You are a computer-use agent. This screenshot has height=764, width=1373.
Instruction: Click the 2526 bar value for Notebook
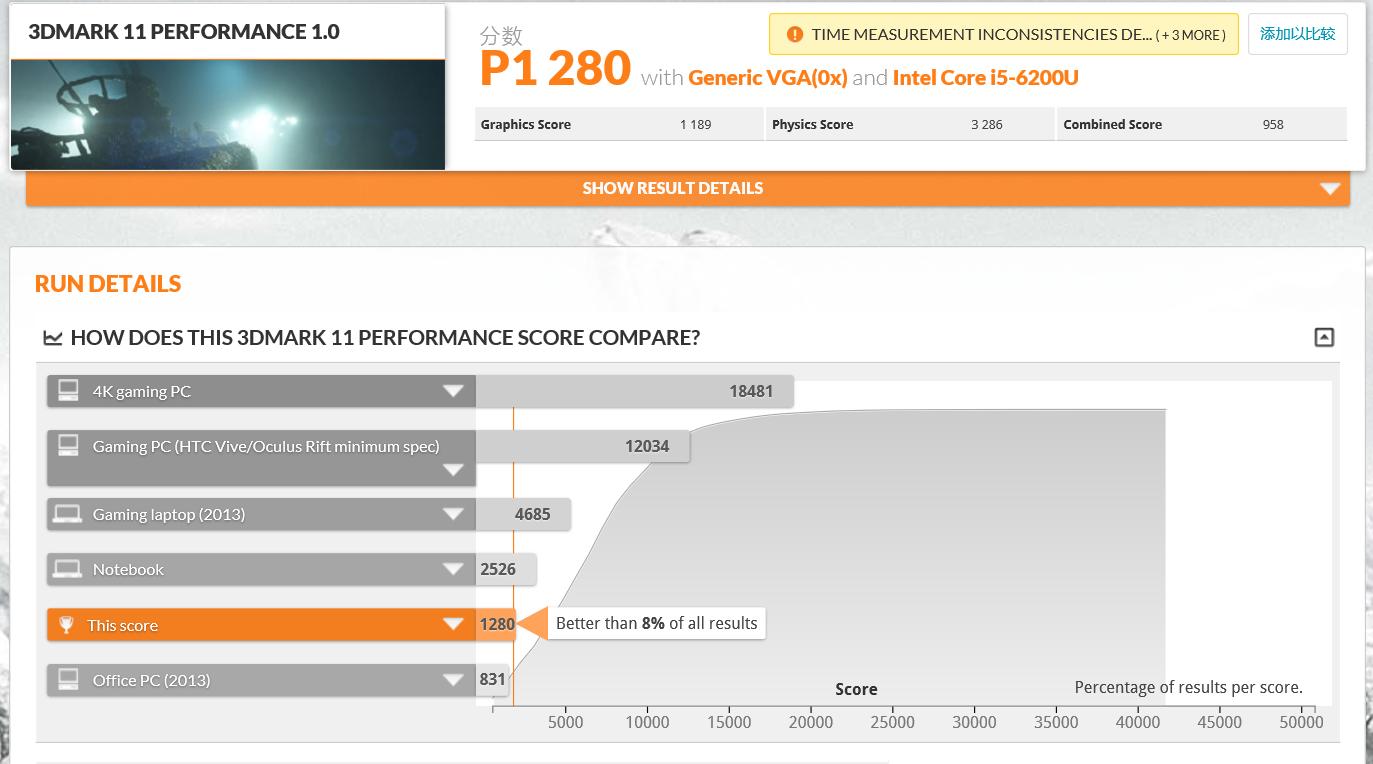tap(498, 569)
